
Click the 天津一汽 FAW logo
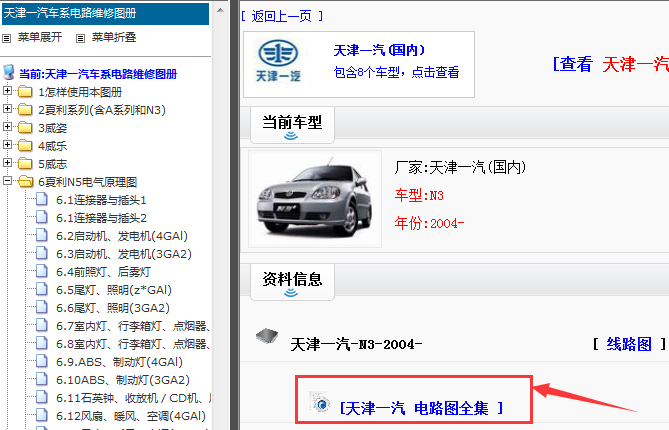(278, 61)
